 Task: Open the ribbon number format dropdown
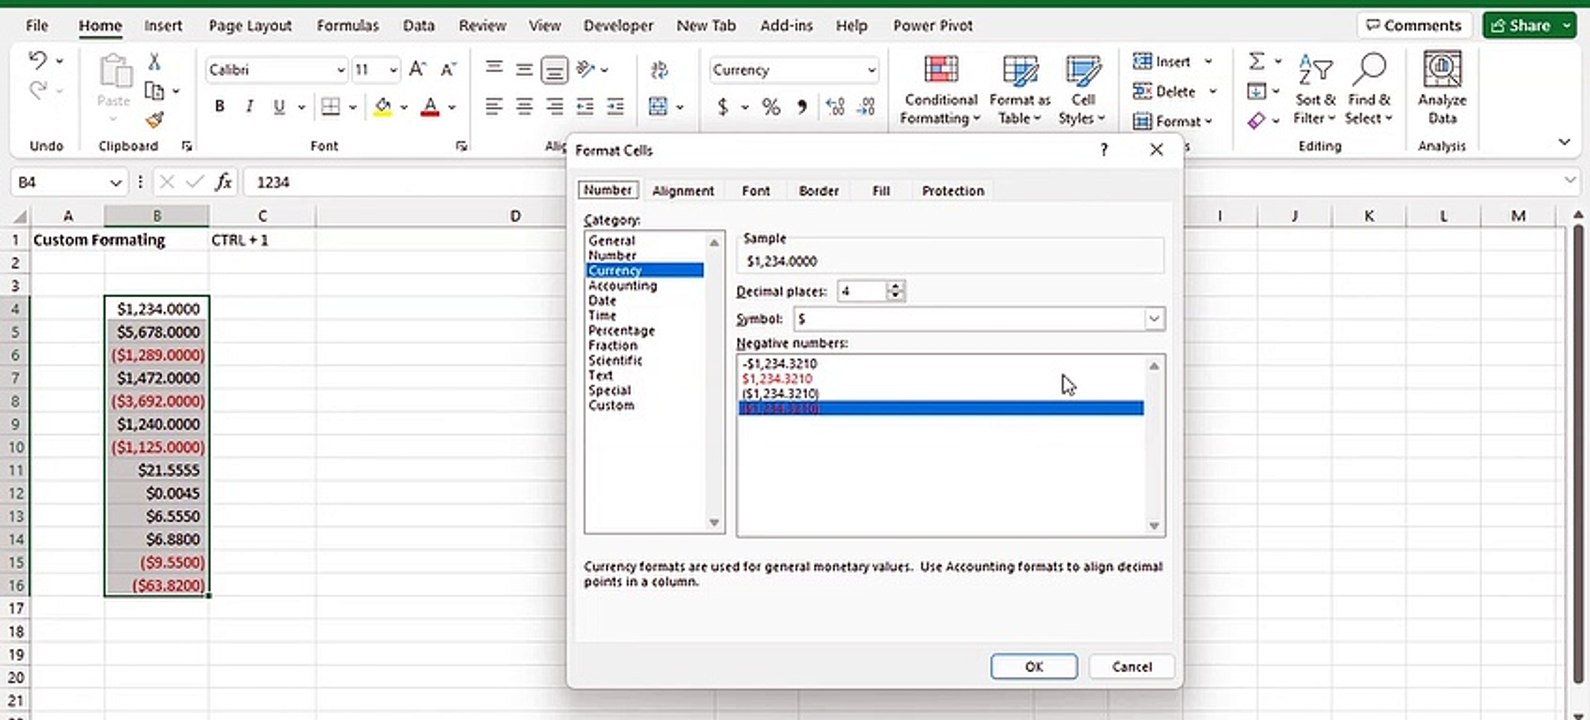[x=871, y=70]
